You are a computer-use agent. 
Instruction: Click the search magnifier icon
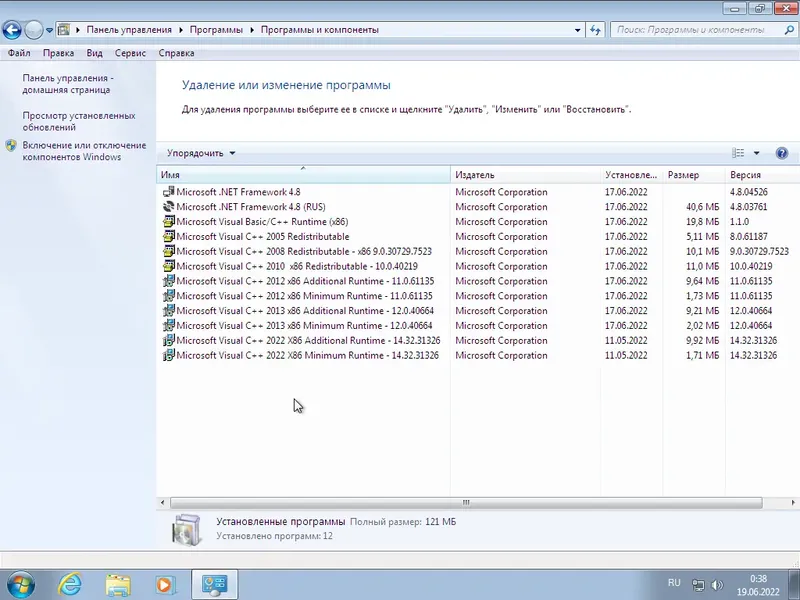pos(789,30)
